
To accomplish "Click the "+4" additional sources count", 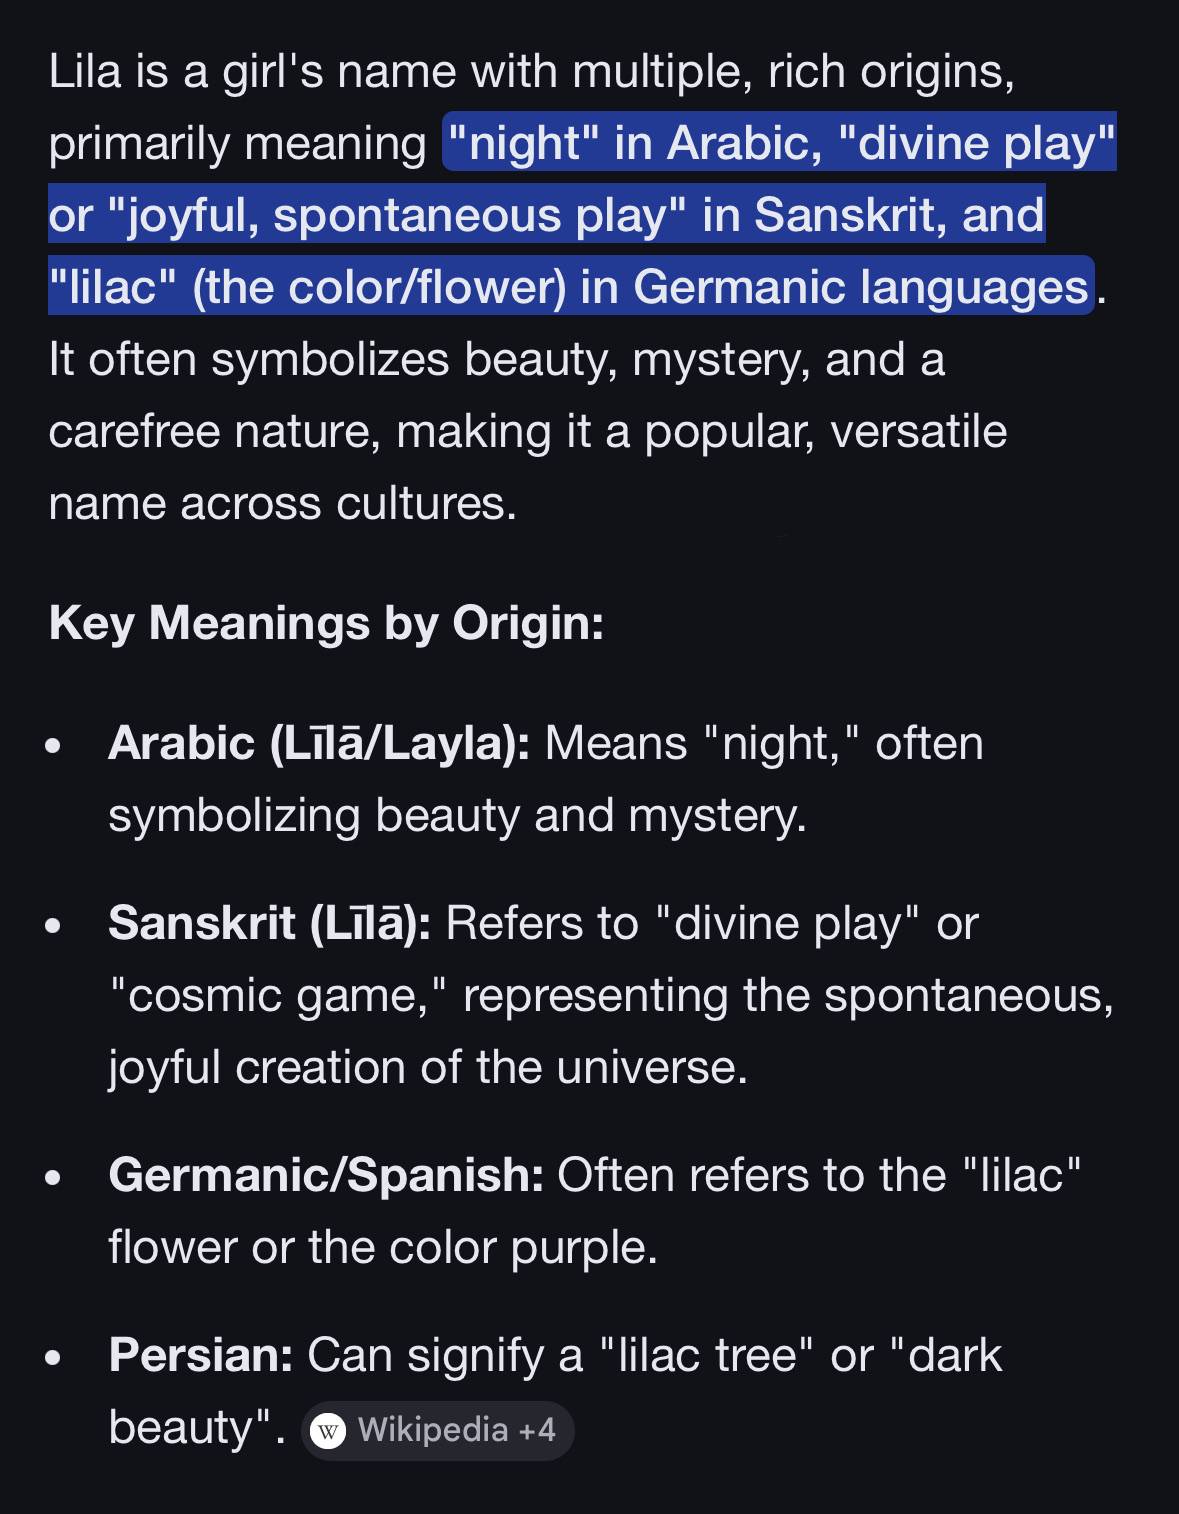I will (x=537, y=1431).
